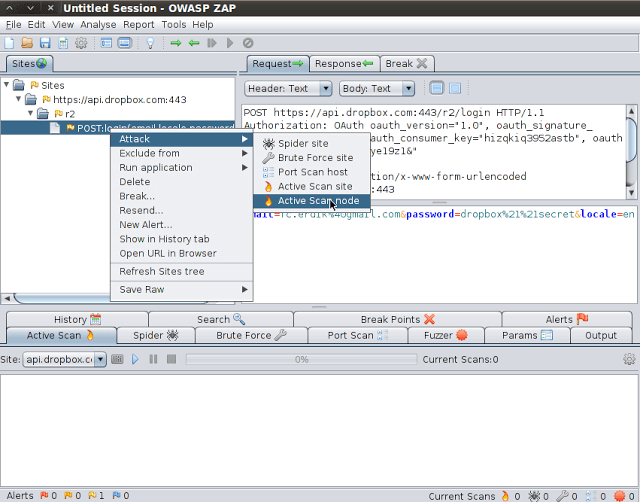Select Open URL in Browser entry
Image resolution: width=640 pixels, height=502 pixels.
[x=182, y=253]
